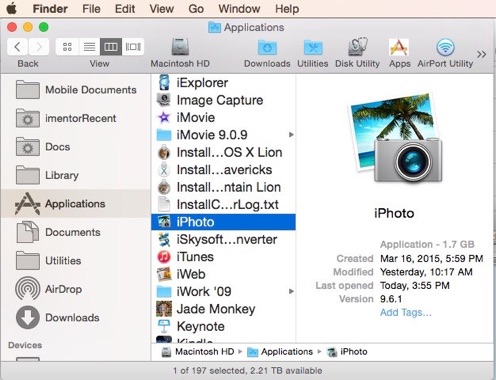Select iWork '09 folder
This screenshot has width=496, height=380.
pos(223,292)
